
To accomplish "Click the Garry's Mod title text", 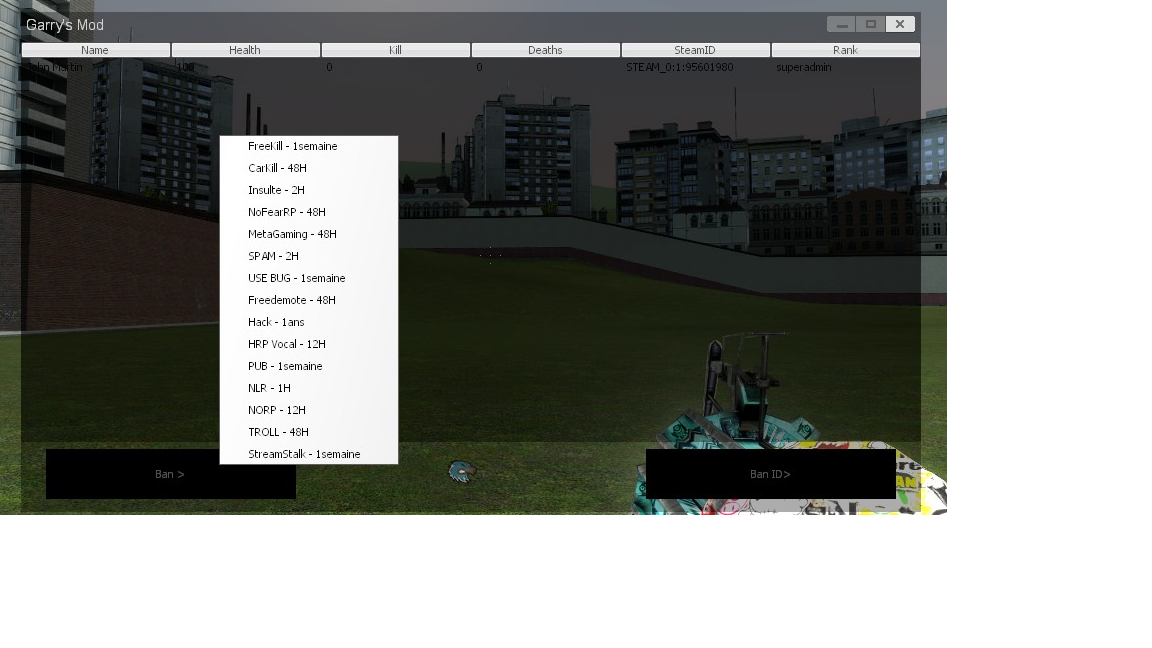I will (65, 25).
